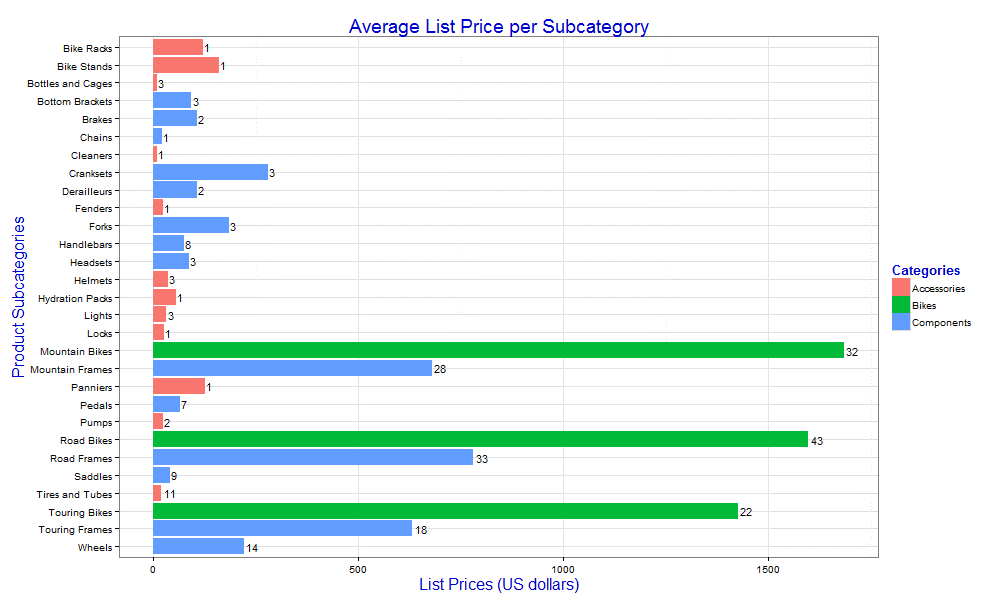Click the Wheels bar at chart bottom

[x=198, y=547]
